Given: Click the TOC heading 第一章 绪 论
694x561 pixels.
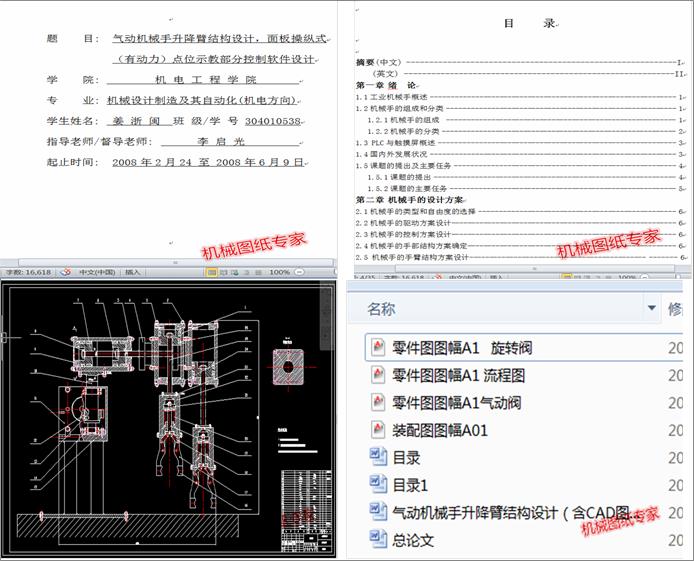Looking at the screenshot, I should (386, 85).
